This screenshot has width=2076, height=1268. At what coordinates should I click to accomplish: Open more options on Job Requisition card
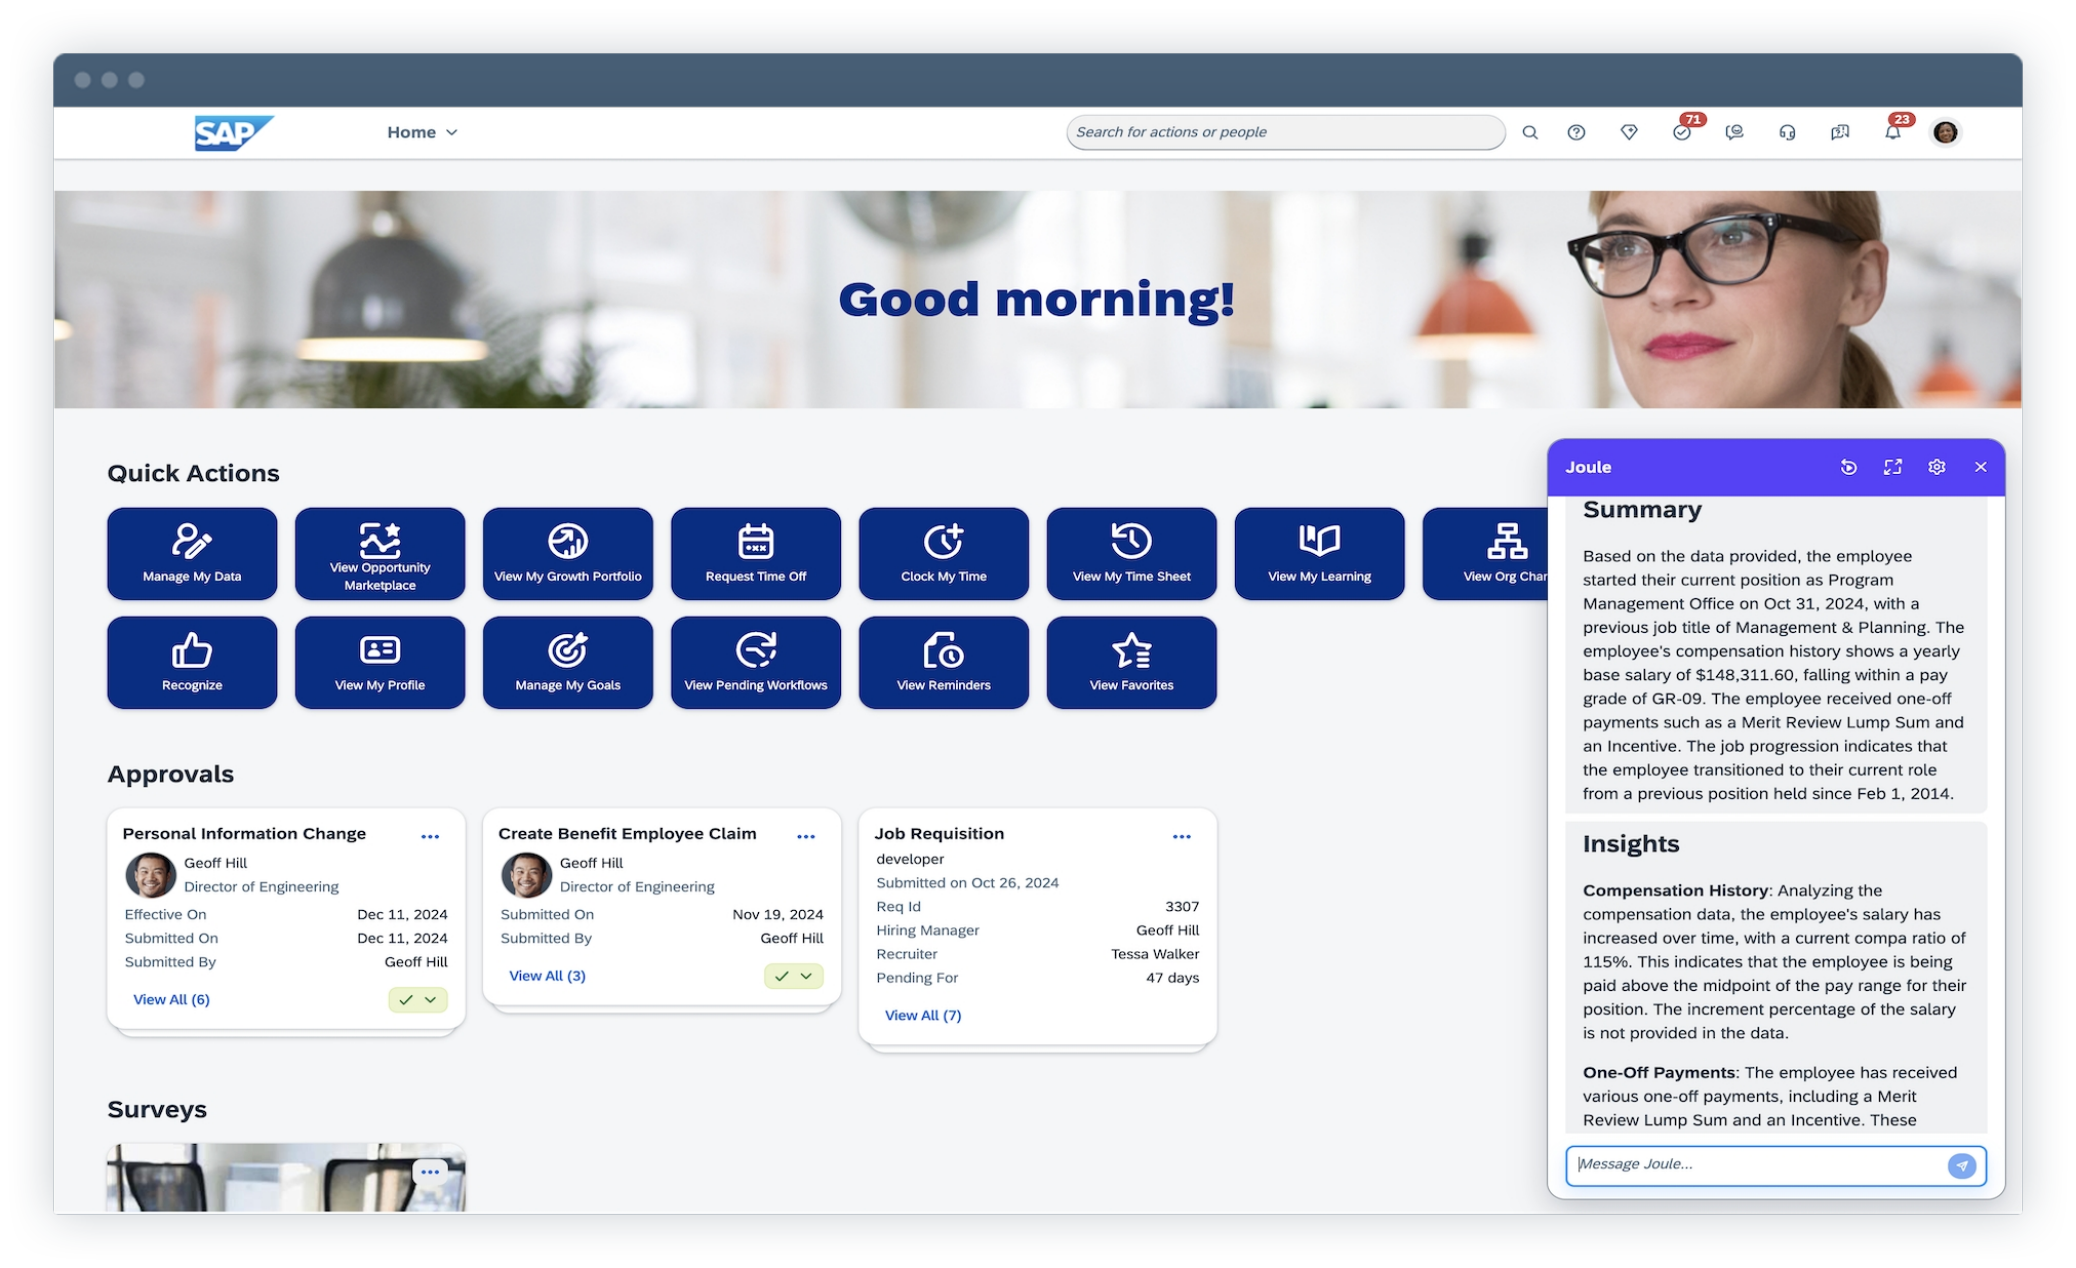(x=1182, y=837)
